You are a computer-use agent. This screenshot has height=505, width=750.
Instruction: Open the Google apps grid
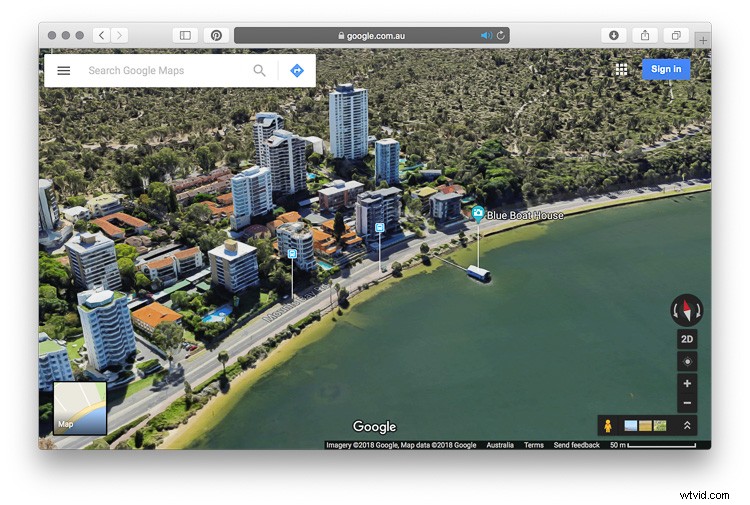621,69
